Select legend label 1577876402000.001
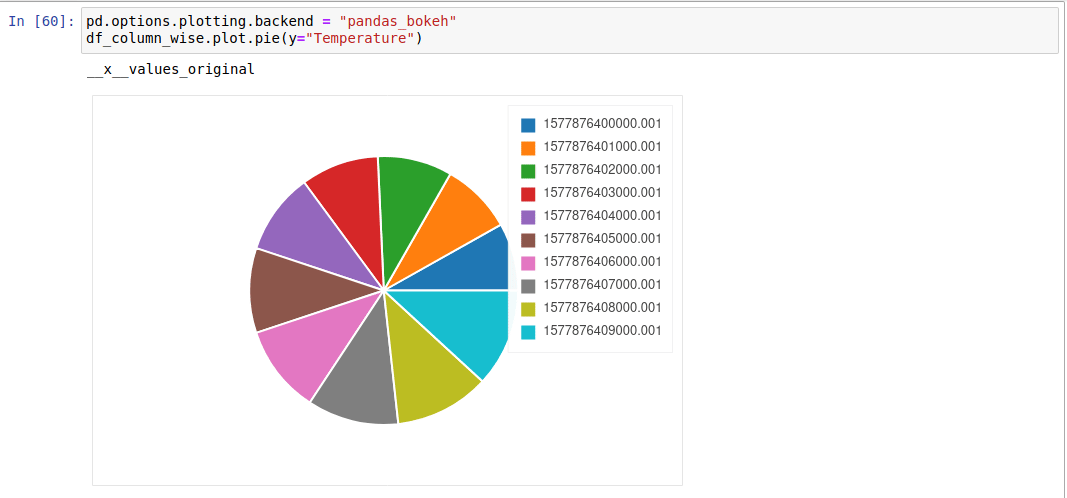 pyautogui.click(x=602, y=169)
